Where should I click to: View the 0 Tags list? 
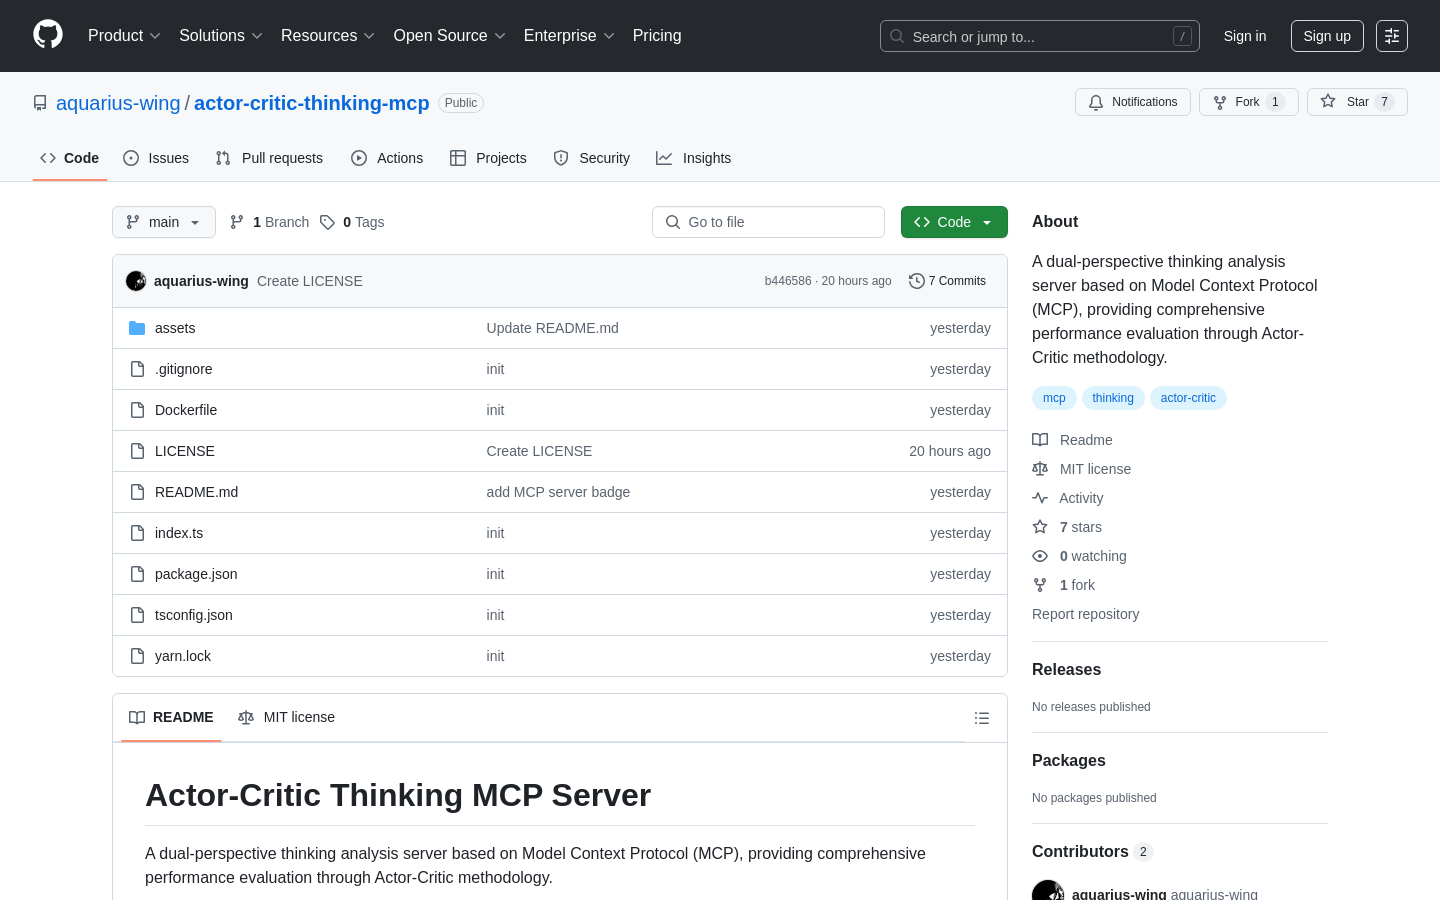[352, 222]
